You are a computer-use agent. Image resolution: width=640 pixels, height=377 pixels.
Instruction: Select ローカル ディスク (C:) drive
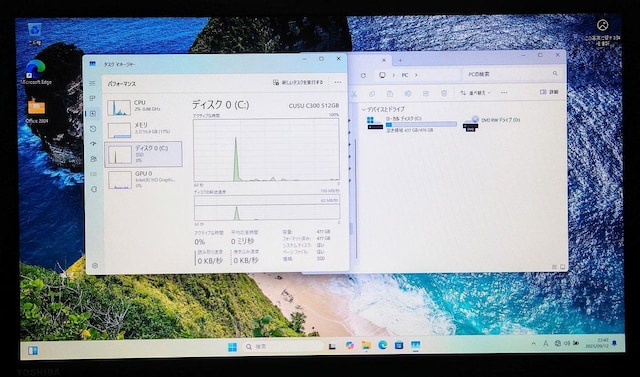pos(412,124)
